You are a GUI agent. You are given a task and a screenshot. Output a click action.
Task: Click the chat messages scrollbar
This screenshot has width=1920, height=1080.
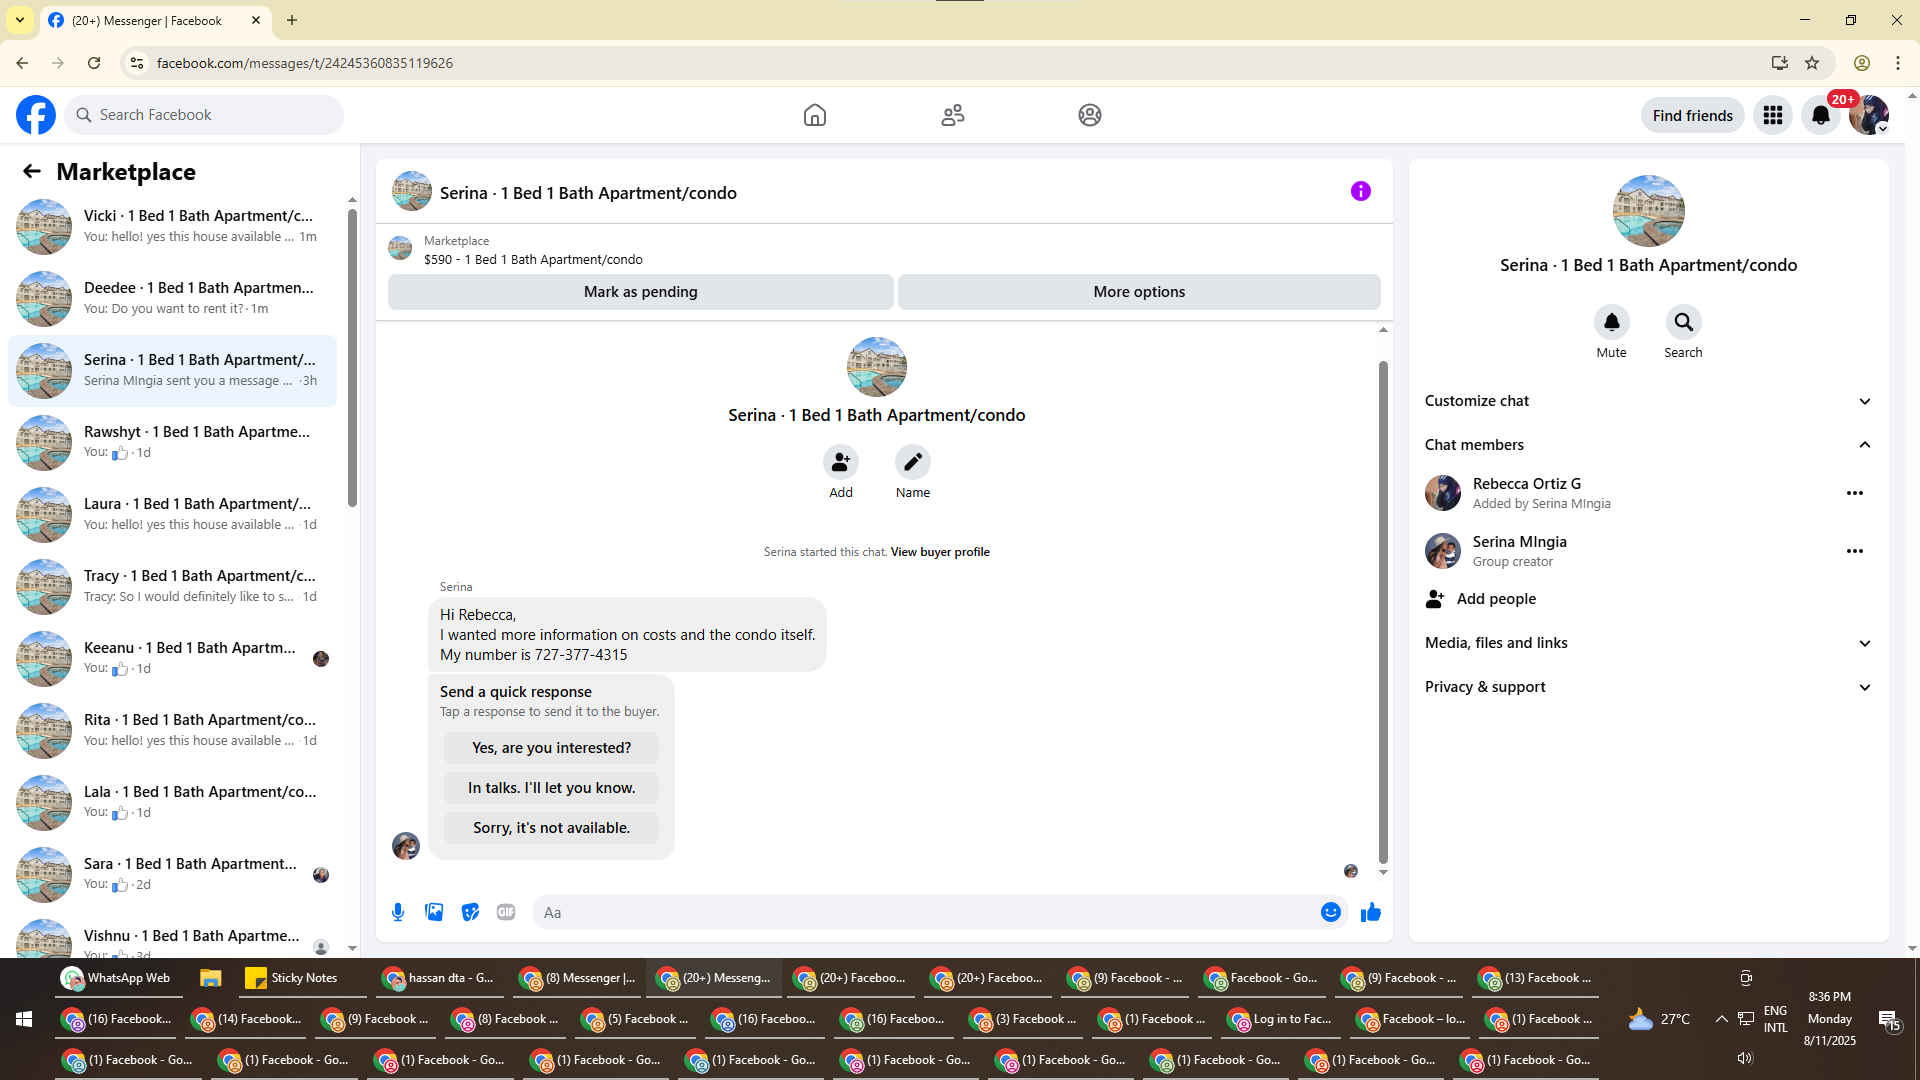coord(1383,610)
